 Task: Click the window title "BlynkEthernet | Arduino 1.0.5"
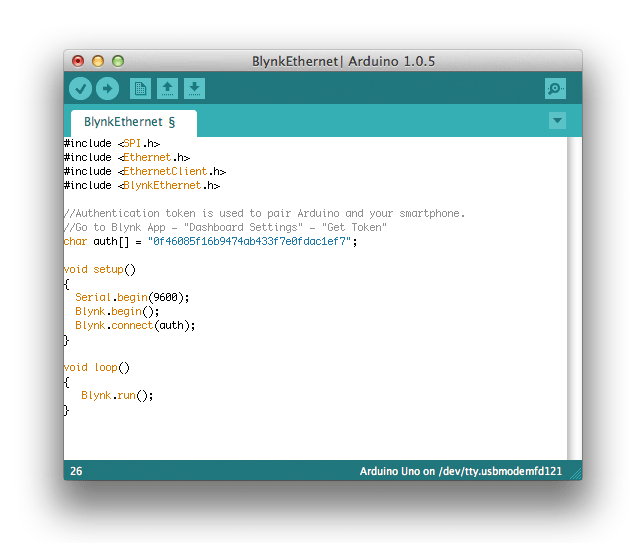343,61
